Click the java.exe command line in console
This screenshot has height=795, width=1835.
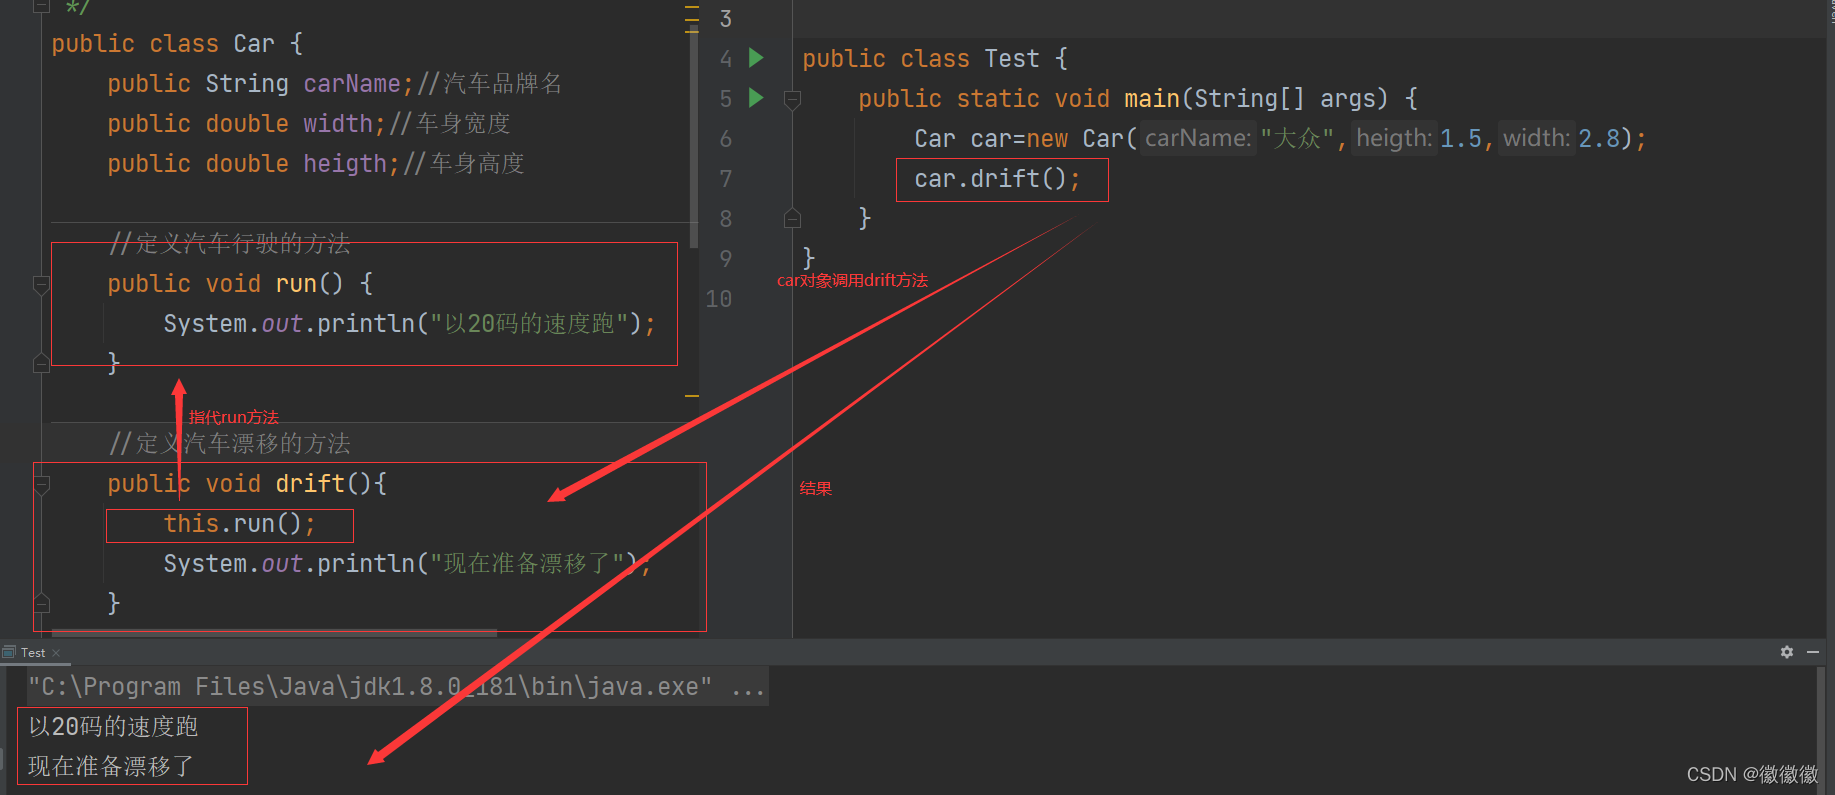click(397, 687)
